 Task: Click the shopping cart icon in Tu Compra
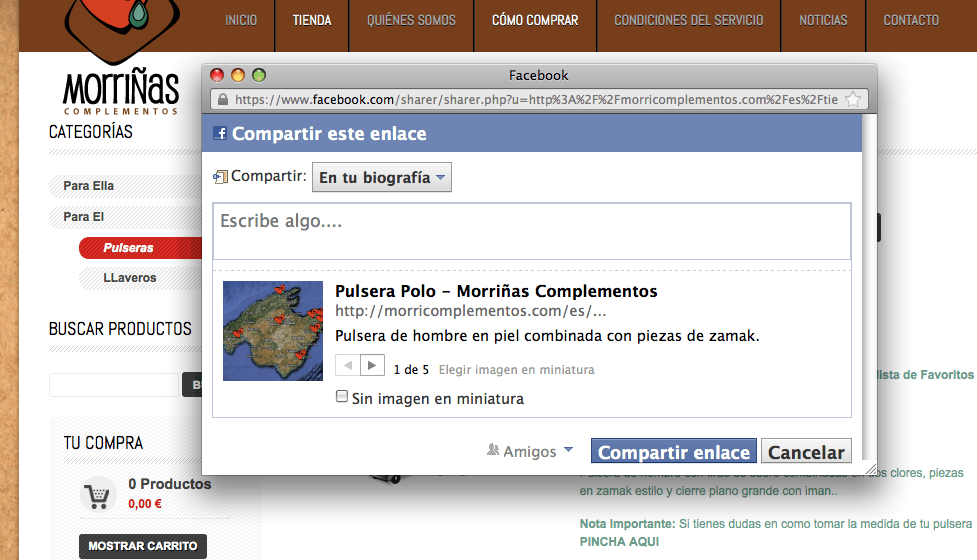[97, 496]
